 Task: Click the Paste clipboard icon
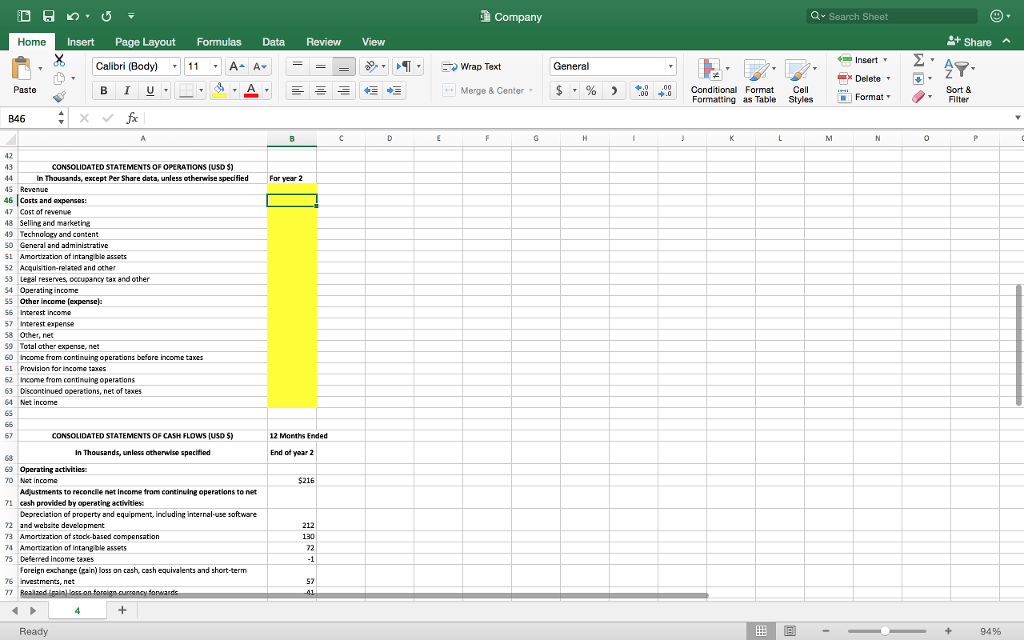click(x=22, y=69)
